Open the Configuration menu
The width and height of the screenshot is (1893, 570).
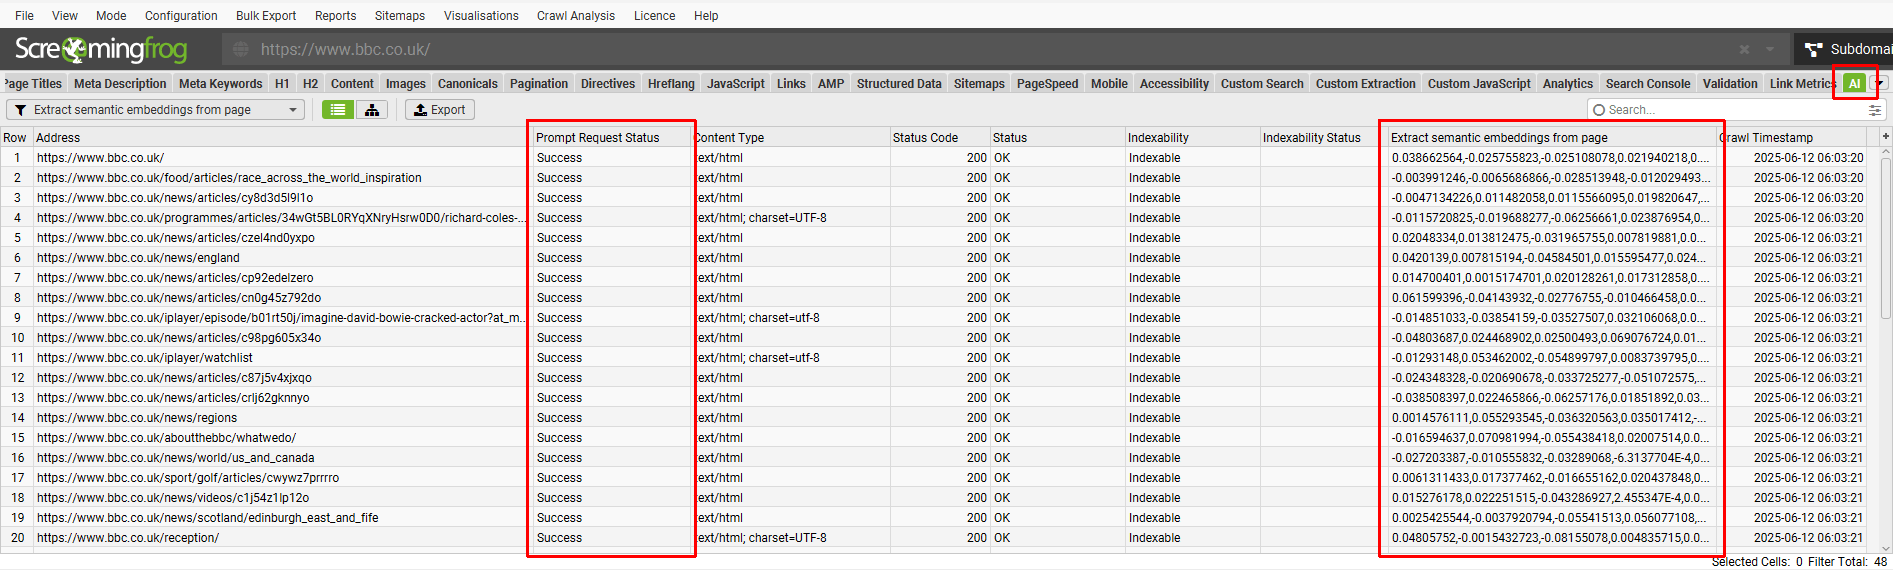tap(181, 16)
